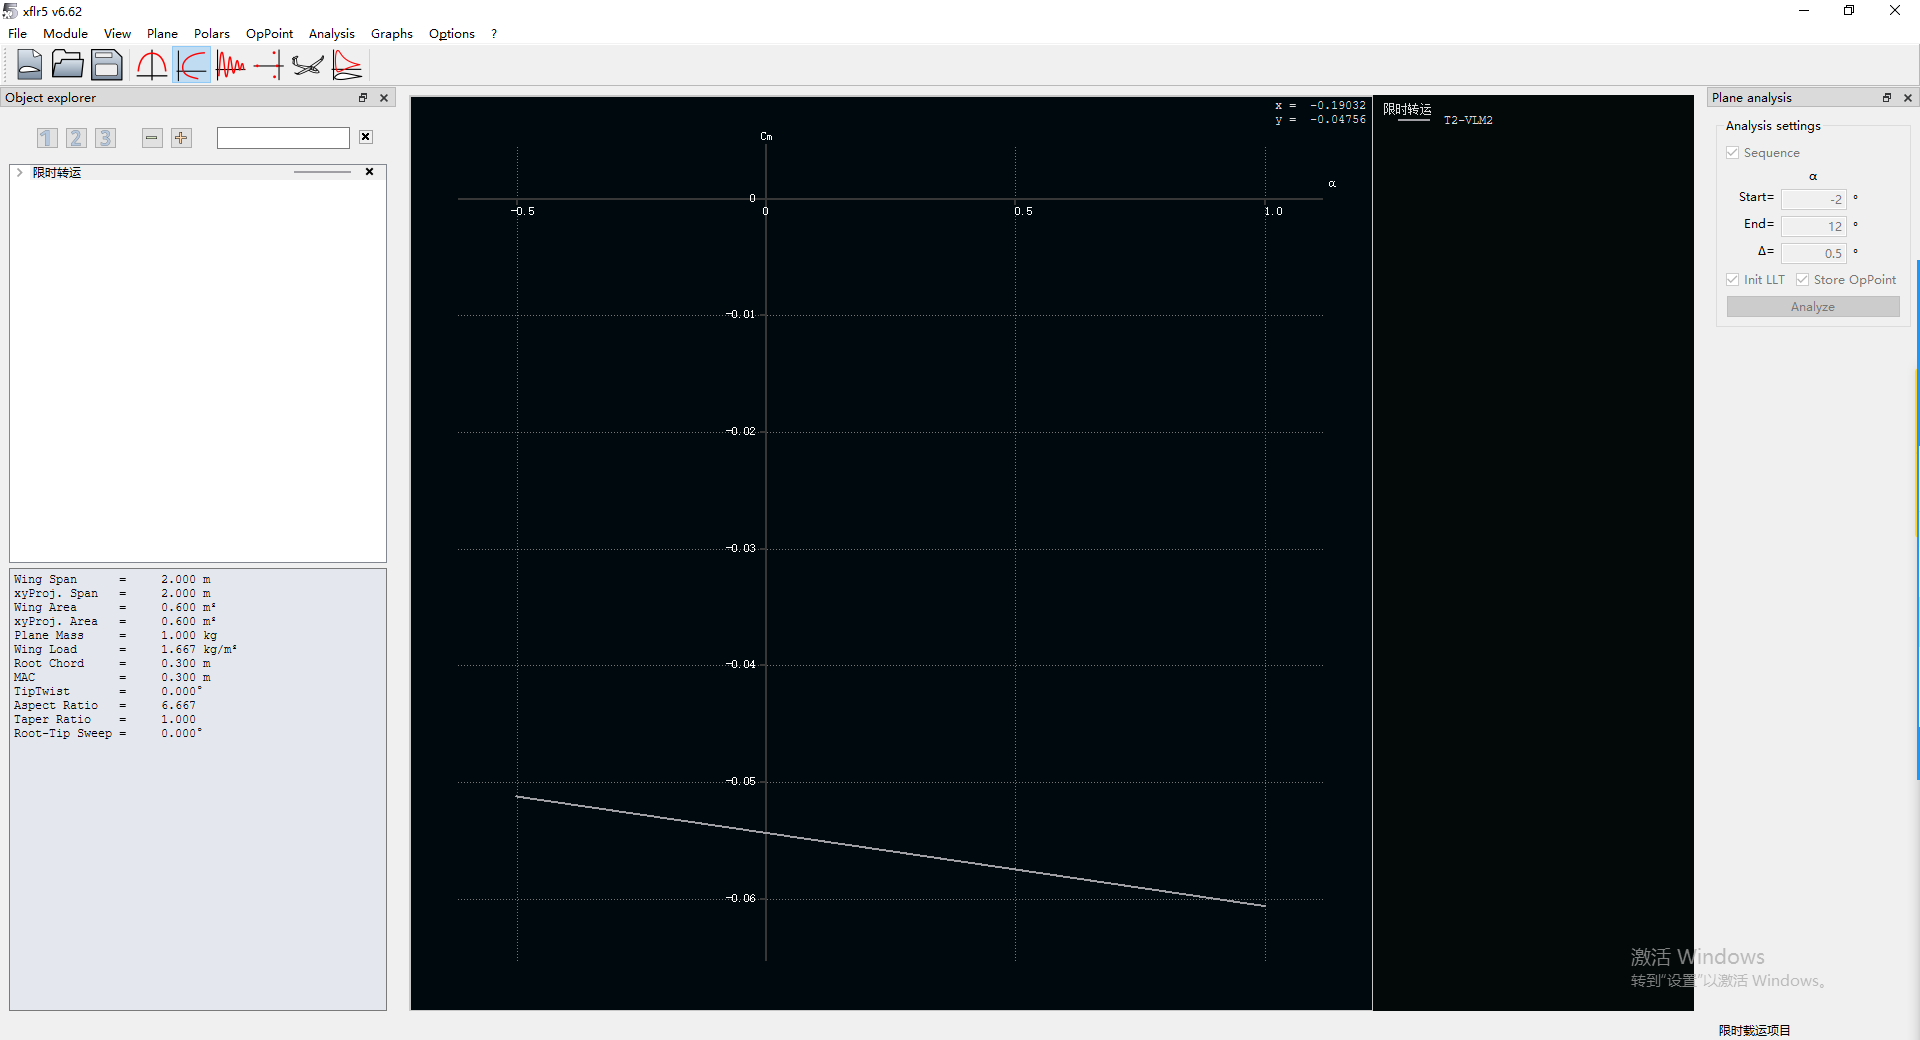Select the Polar view toolbar icon
Viewport: 1920px width, 1040px height.
tap(191, 65)
